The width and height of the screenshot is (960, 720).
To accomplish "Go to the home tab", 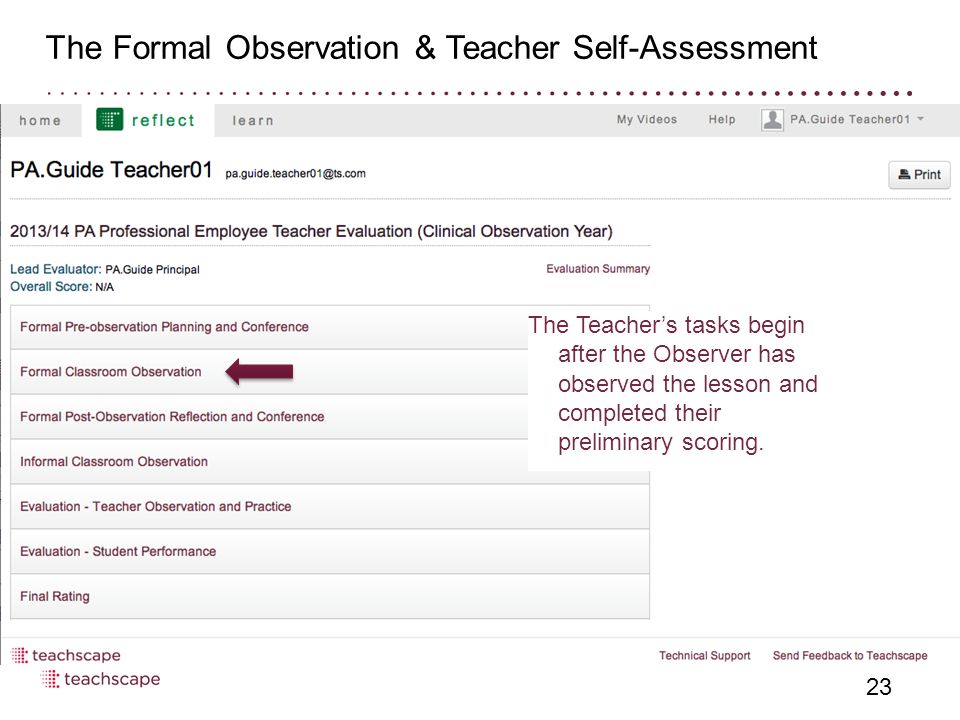I will (x=40, y=121).
